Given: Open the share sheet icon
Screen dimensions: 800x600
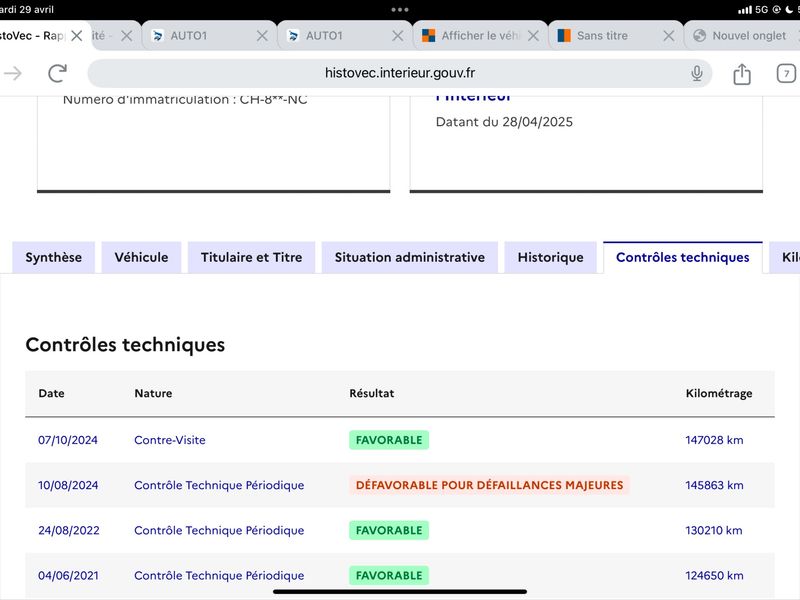Looking at the screenshot, I should (x=742, y=74).
